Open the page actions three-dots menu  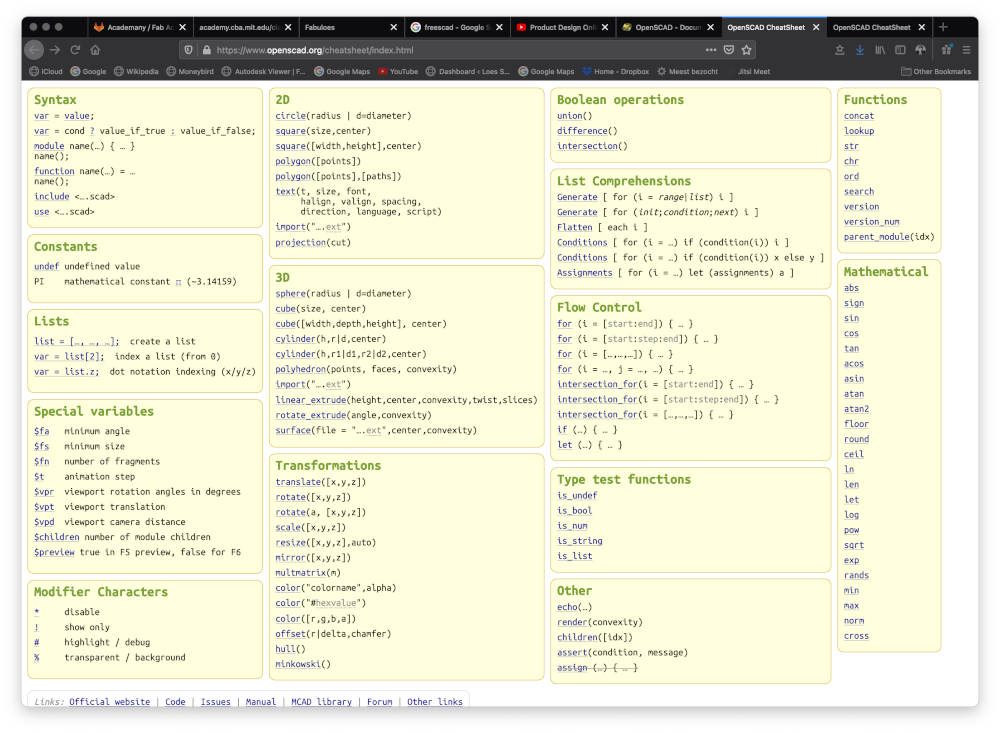click(710, 50)
